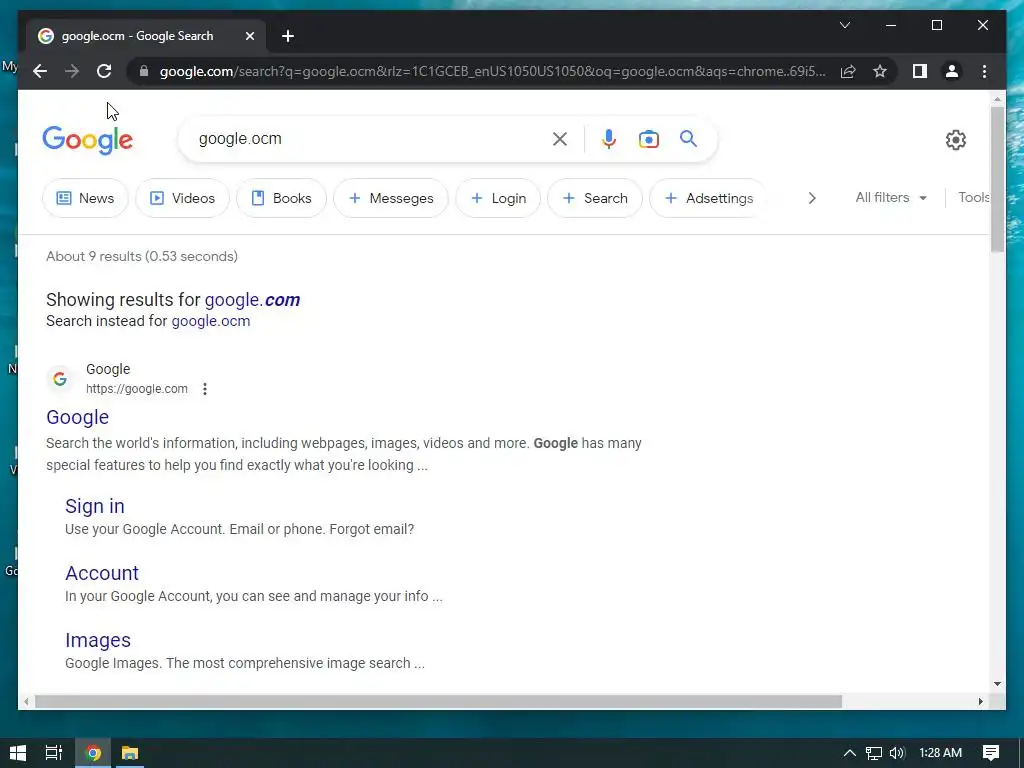Click the address bar URL
The width and height of the screenshot is (1024, 768).
pyautogui.click(x=492, y=71)
